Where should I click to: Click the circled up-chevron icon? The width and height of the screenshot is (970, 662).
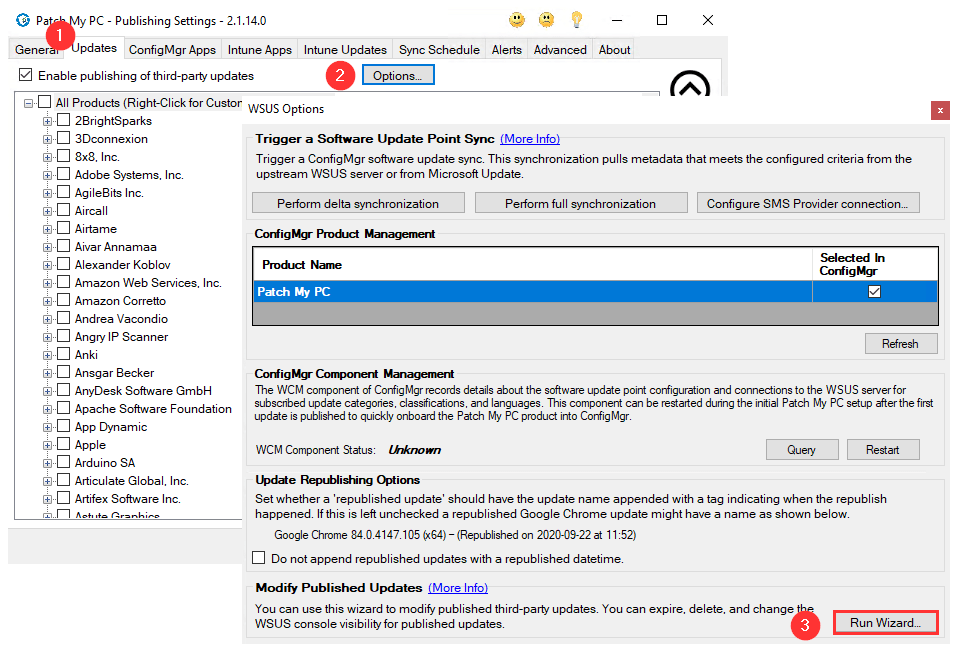[x=690, y=84]
